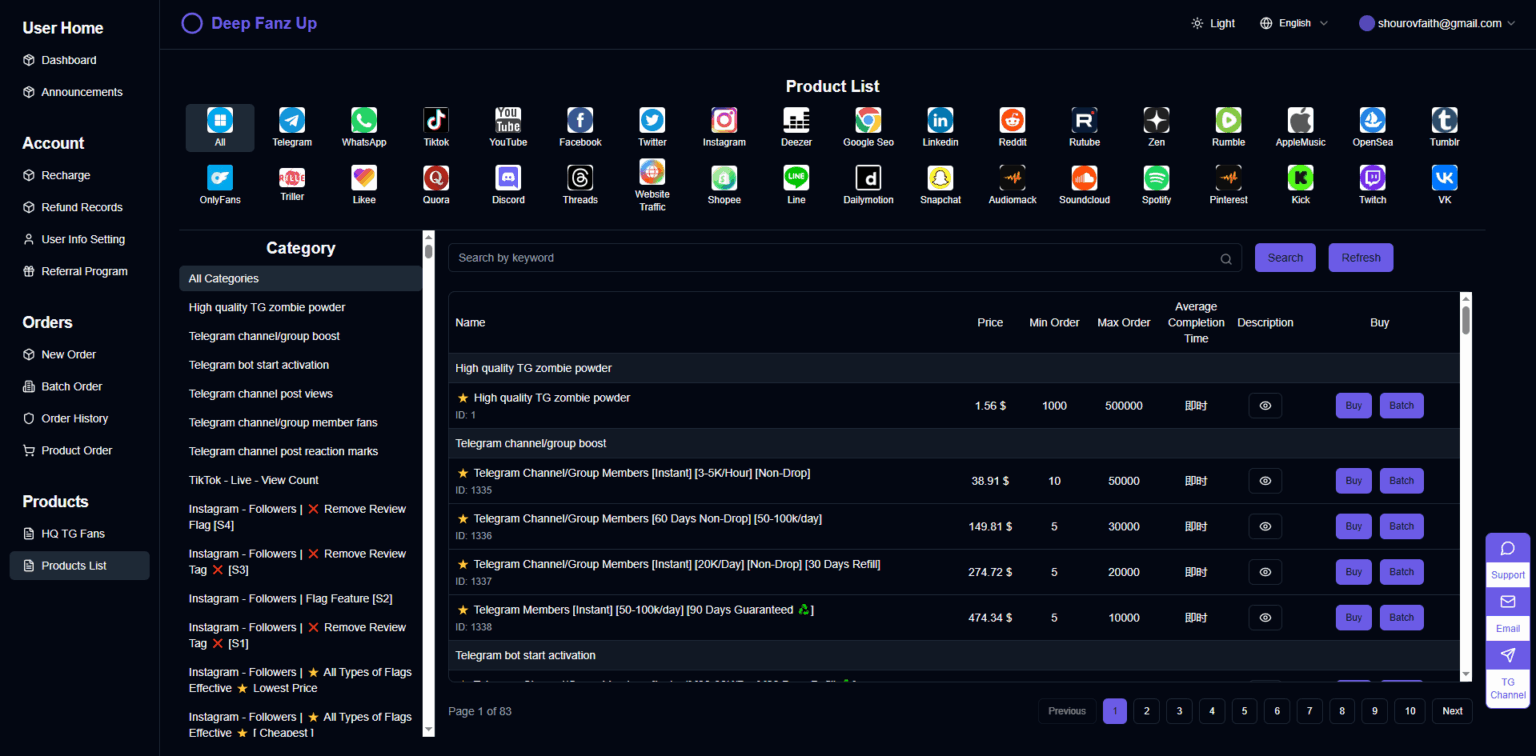Go to page 2 of results
This screenshot has width=1536, height=756.
[x=1147, y=711]
